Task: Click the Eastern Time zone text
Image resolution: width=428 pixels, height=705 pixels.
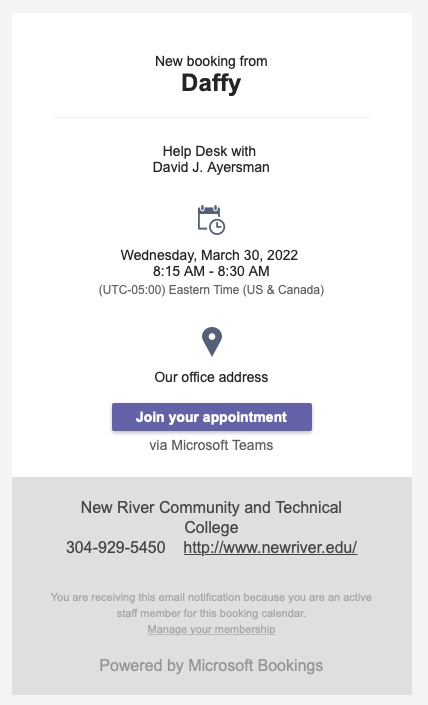Action: click(211, 290)
